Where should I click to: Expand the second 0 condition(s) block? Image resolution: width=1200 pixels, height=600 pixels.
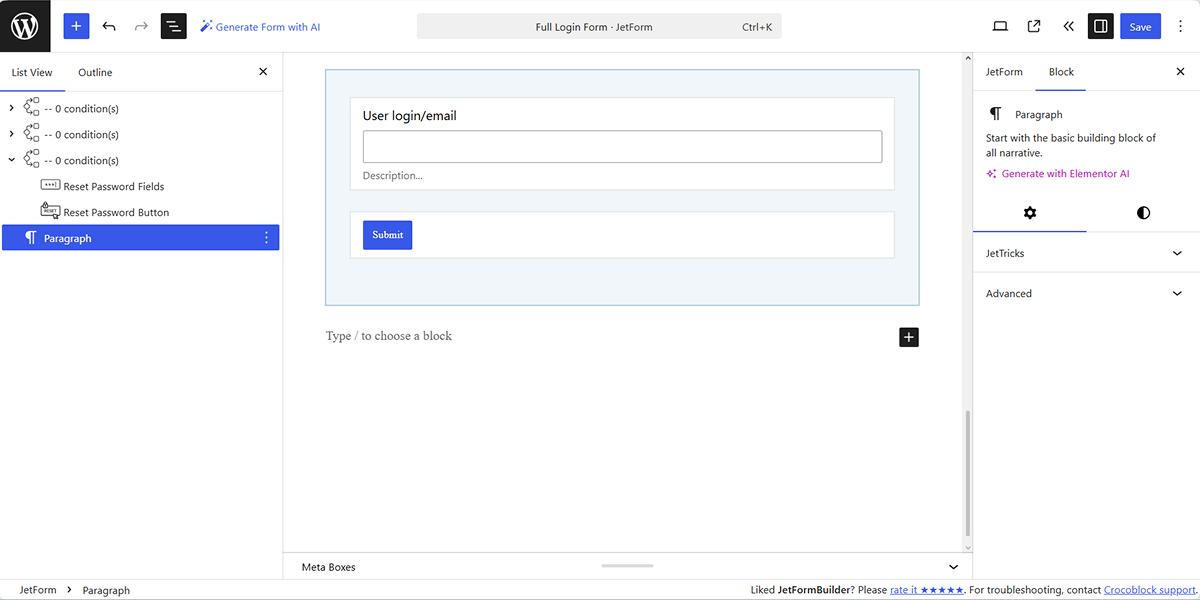point(11,134)
